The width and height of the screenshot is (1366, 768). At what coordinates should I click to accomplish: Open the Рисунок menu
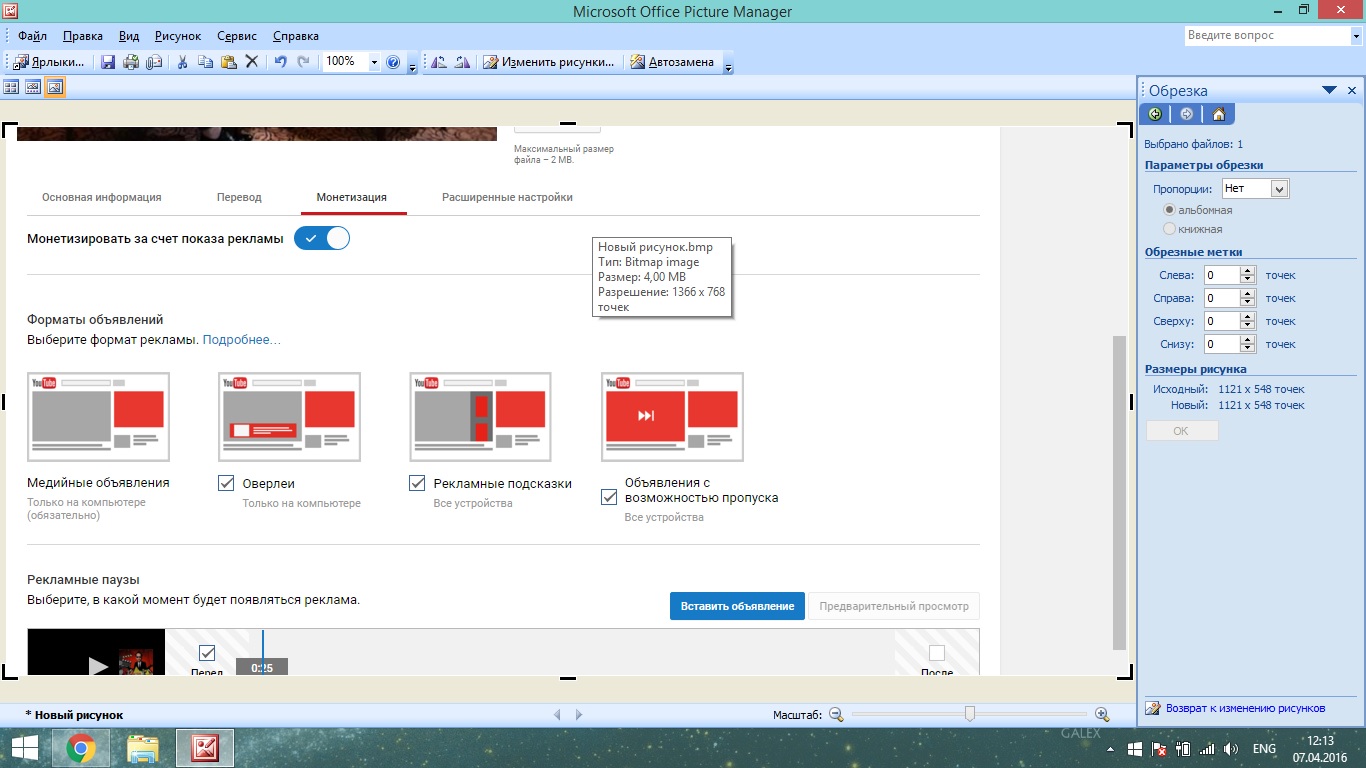pos(178,36)
